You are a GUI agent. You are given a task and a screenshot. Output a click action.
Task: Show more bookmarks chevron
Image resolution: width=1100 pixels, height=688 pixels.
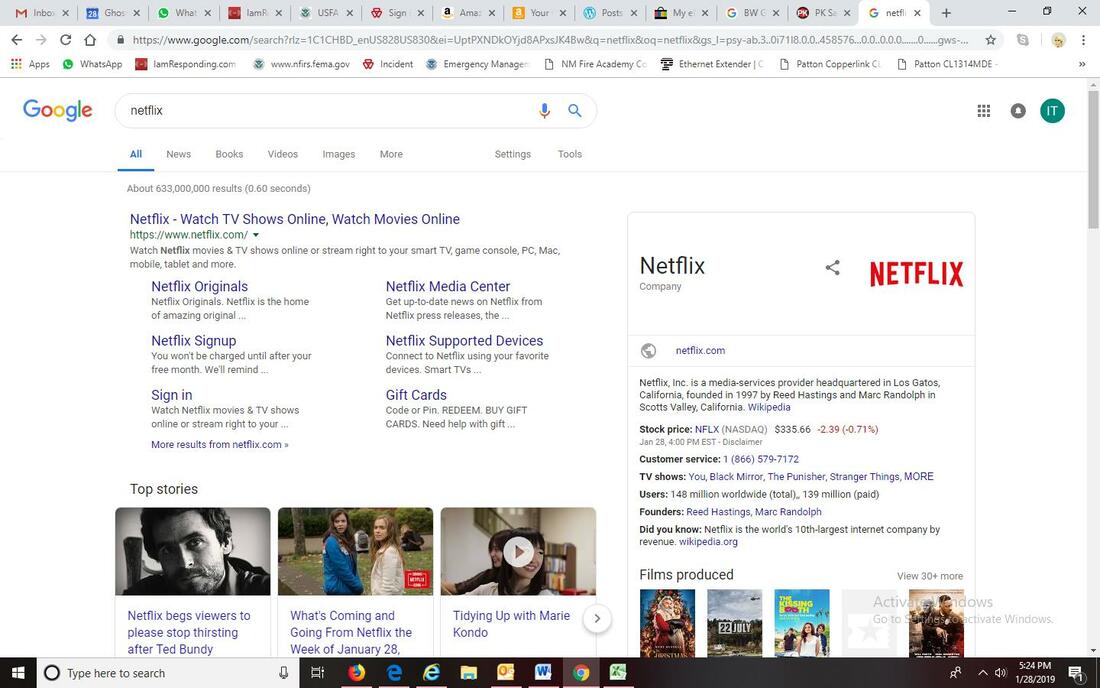click(x=1082, y=64)
